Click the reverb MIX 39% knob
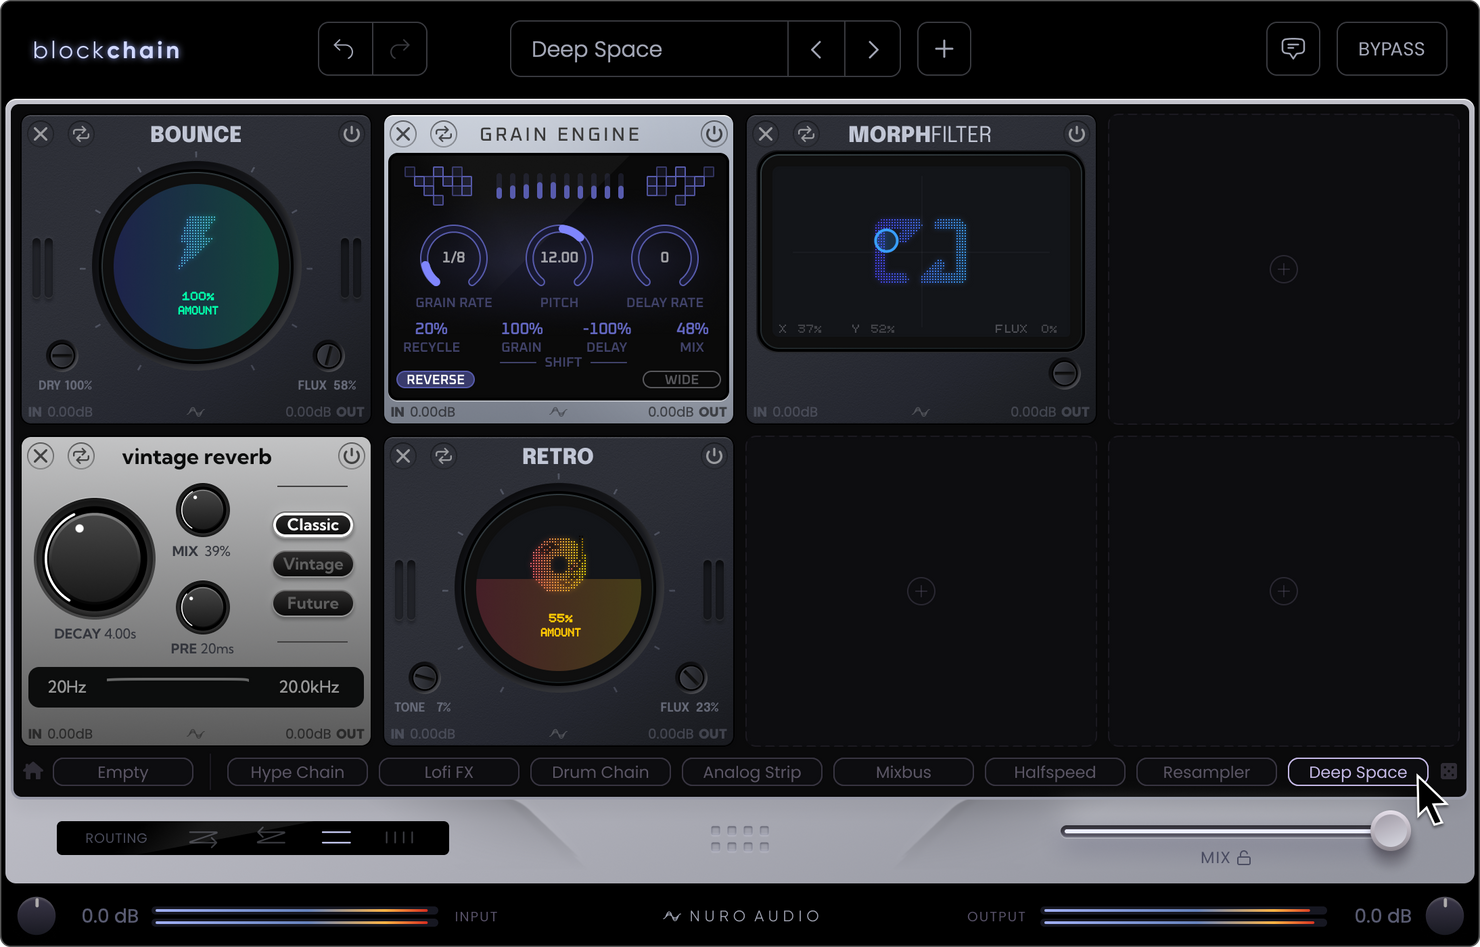 (203, 511)
